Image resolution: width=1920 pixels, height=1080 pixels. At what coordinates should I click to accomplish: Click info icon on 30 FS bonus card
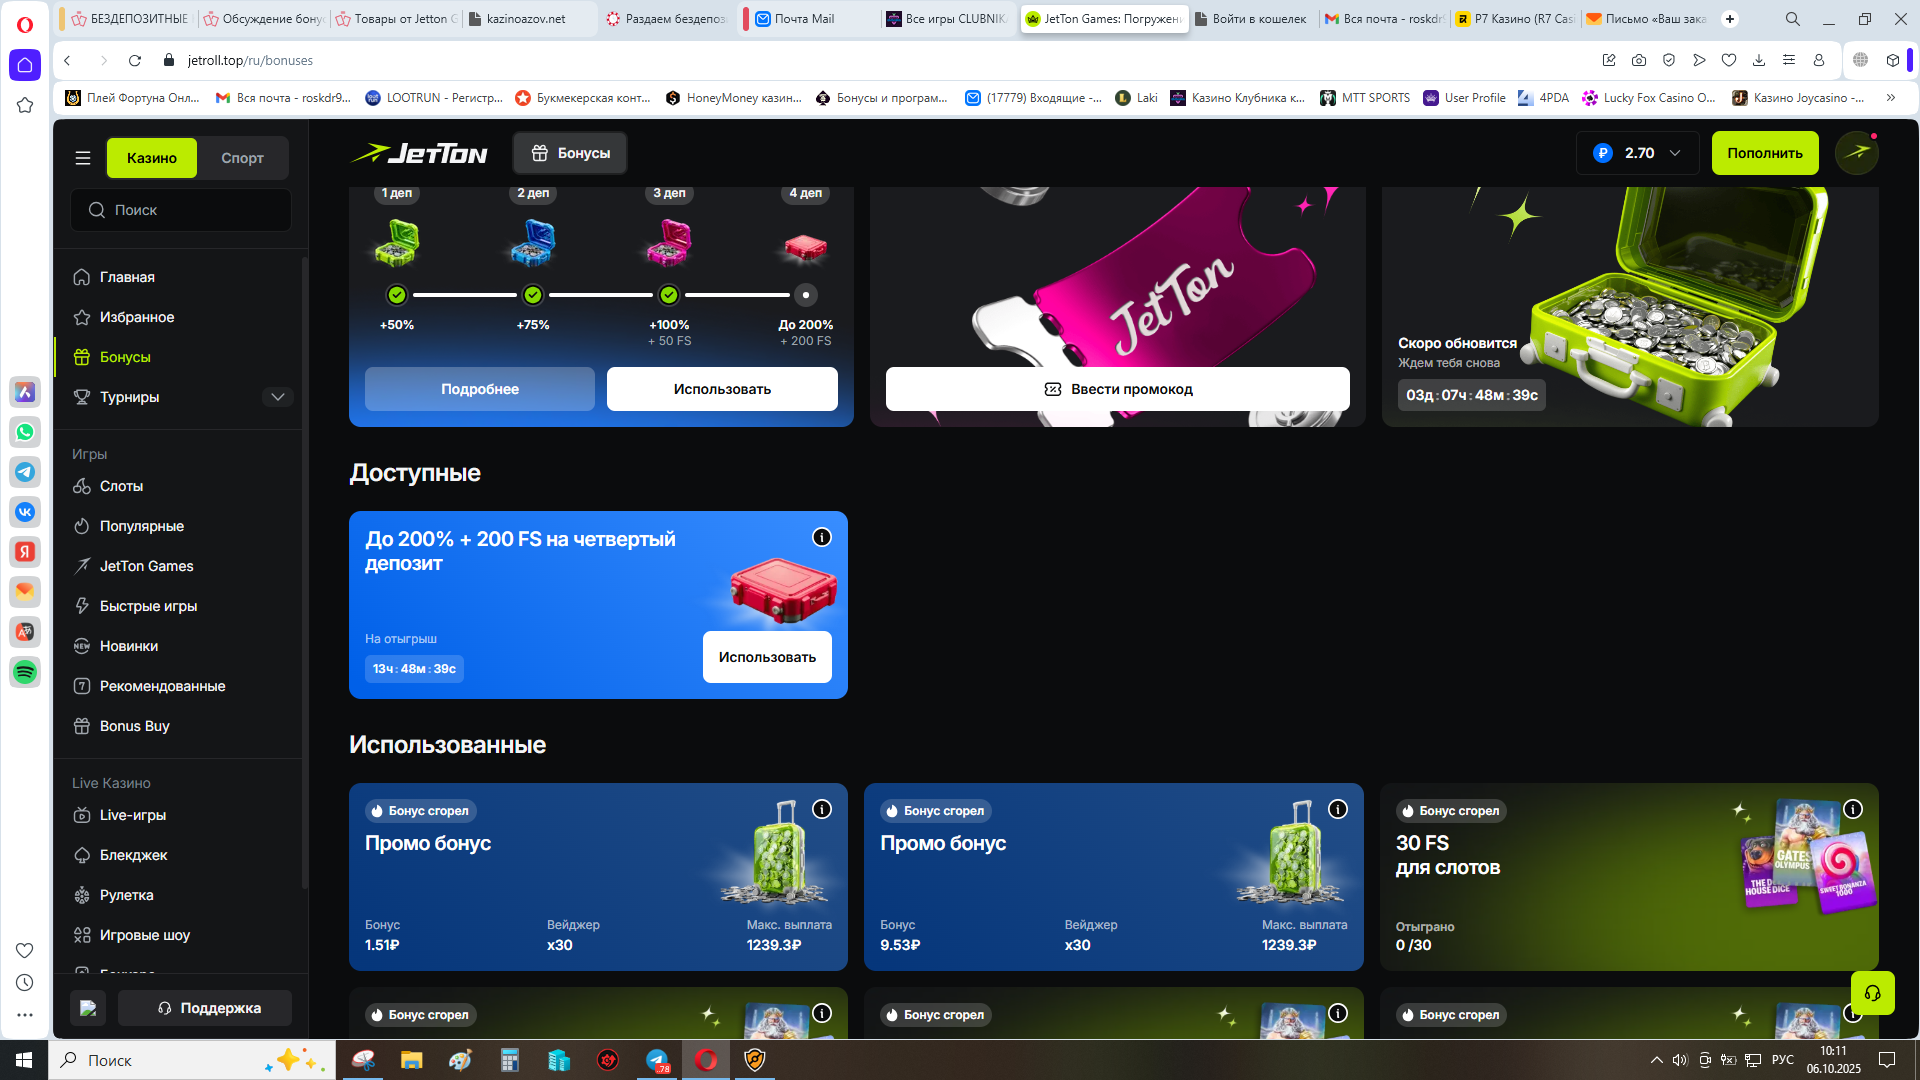pyautogui.click(x=1853, y=810)
